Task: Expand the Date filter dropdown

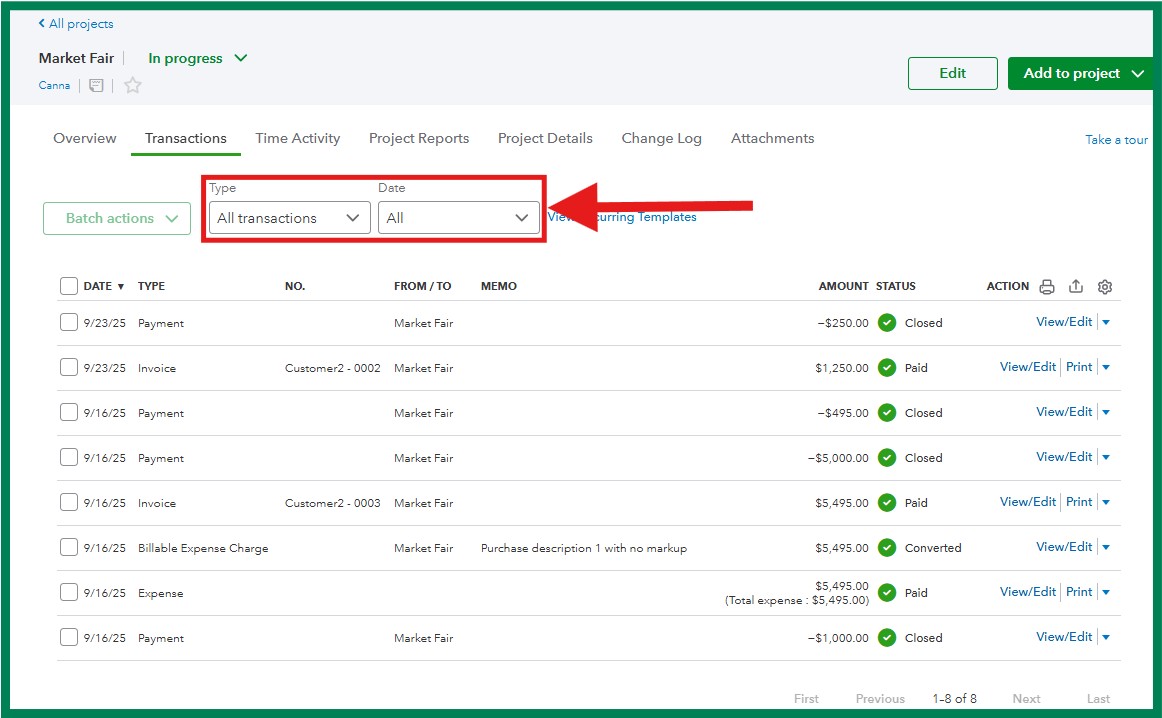Action: pyautogui.click(x=458, y=218)
